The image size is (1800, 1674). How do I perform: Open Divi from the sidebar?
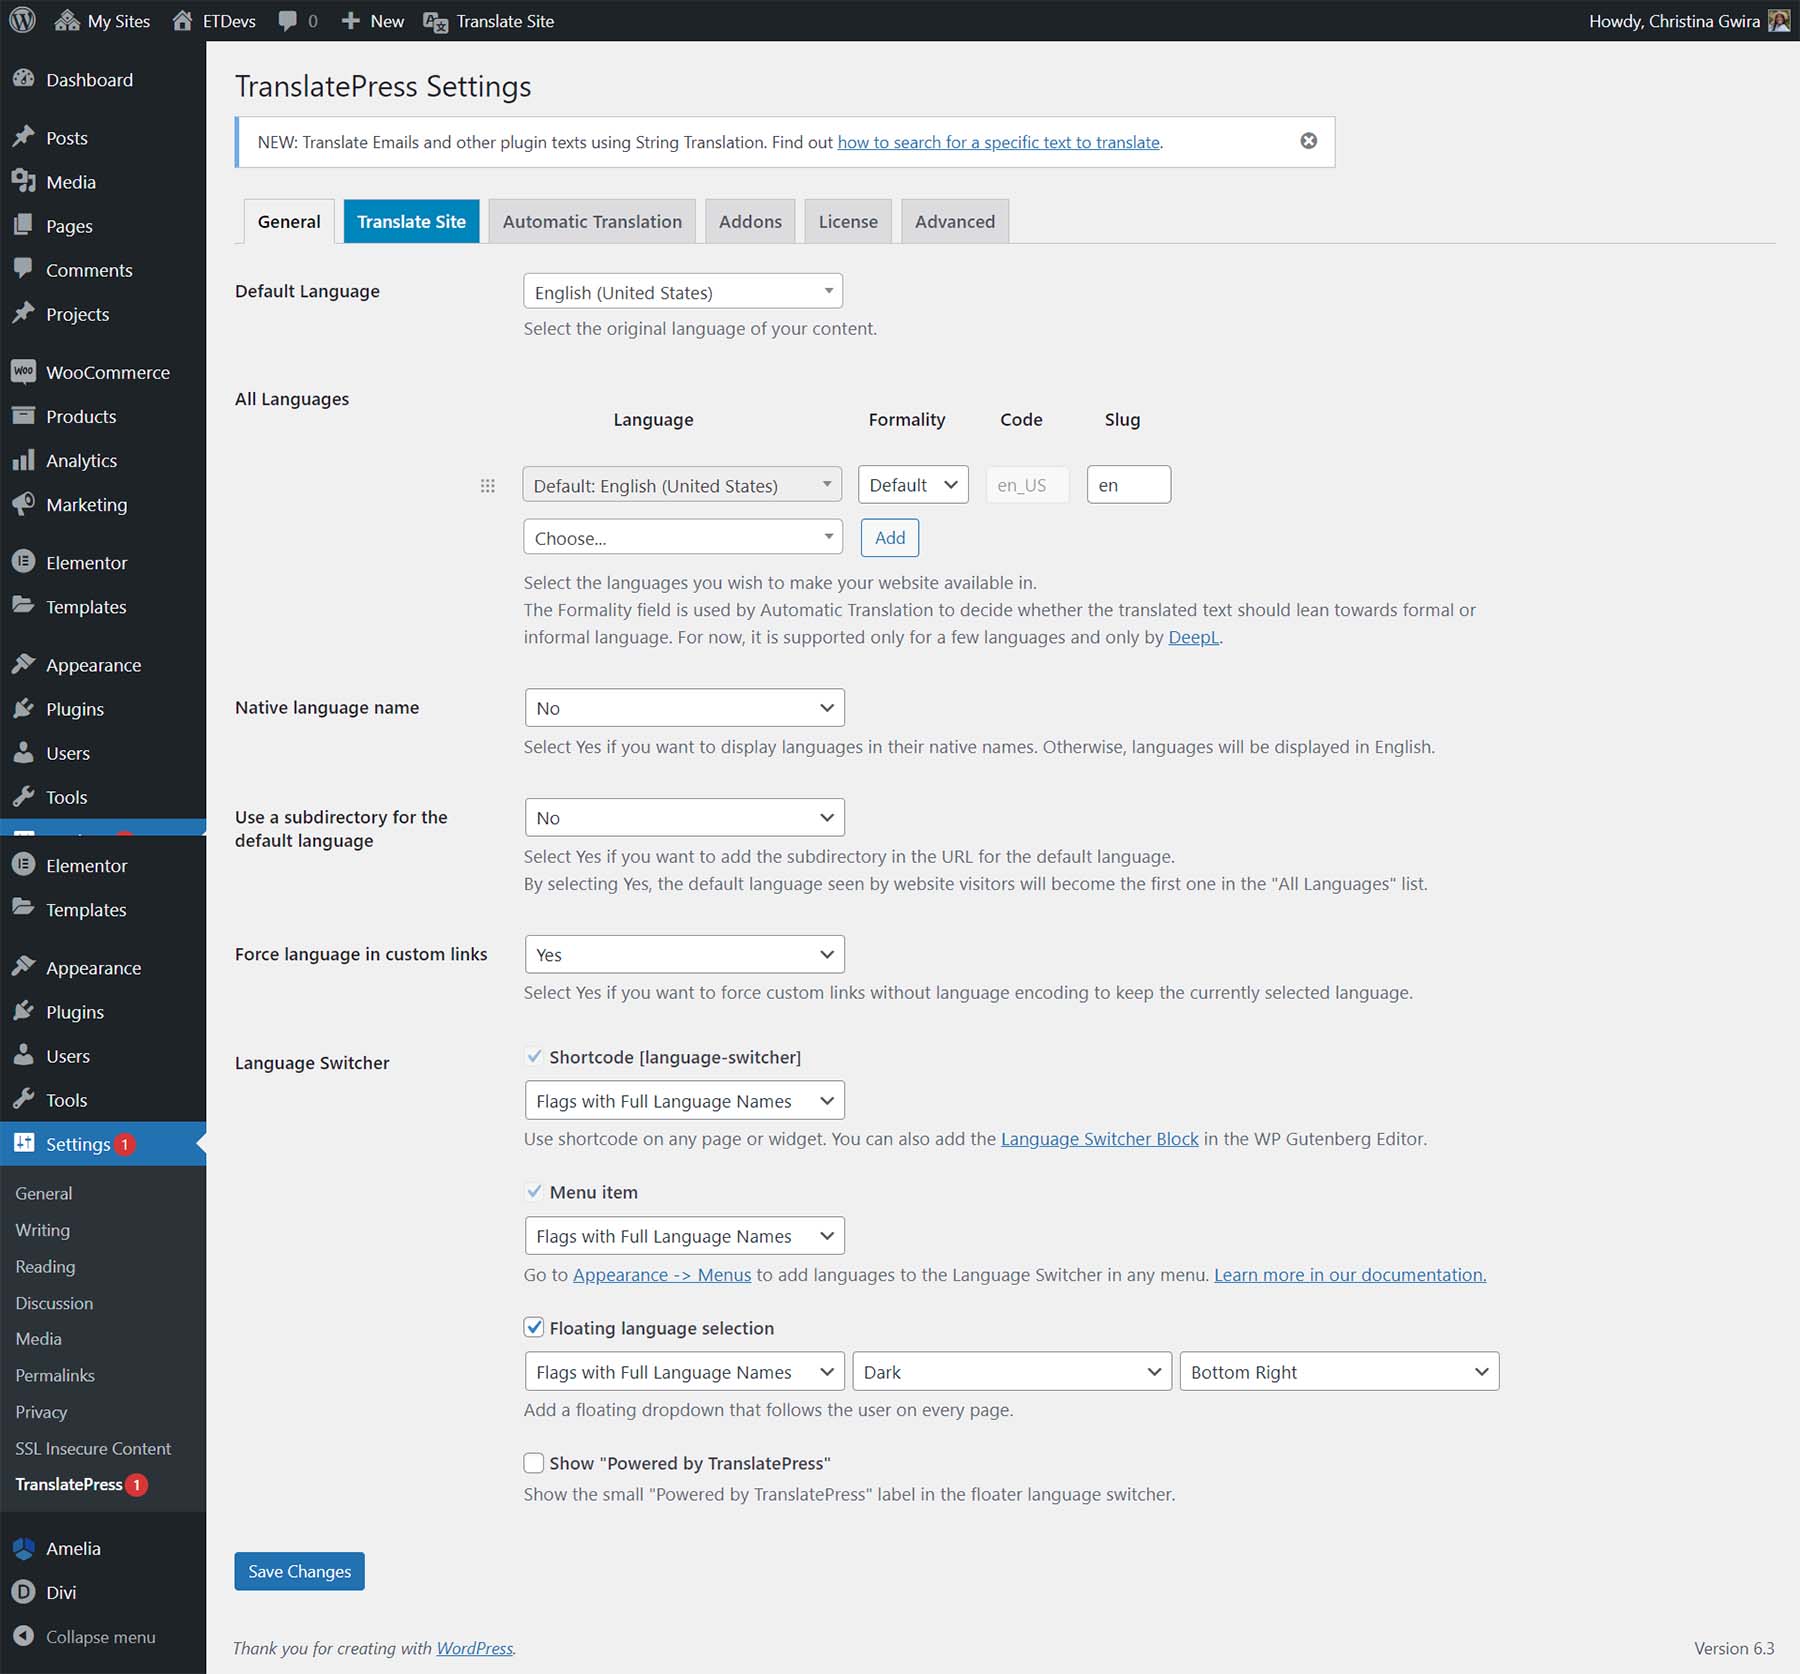pos(60,1592)
